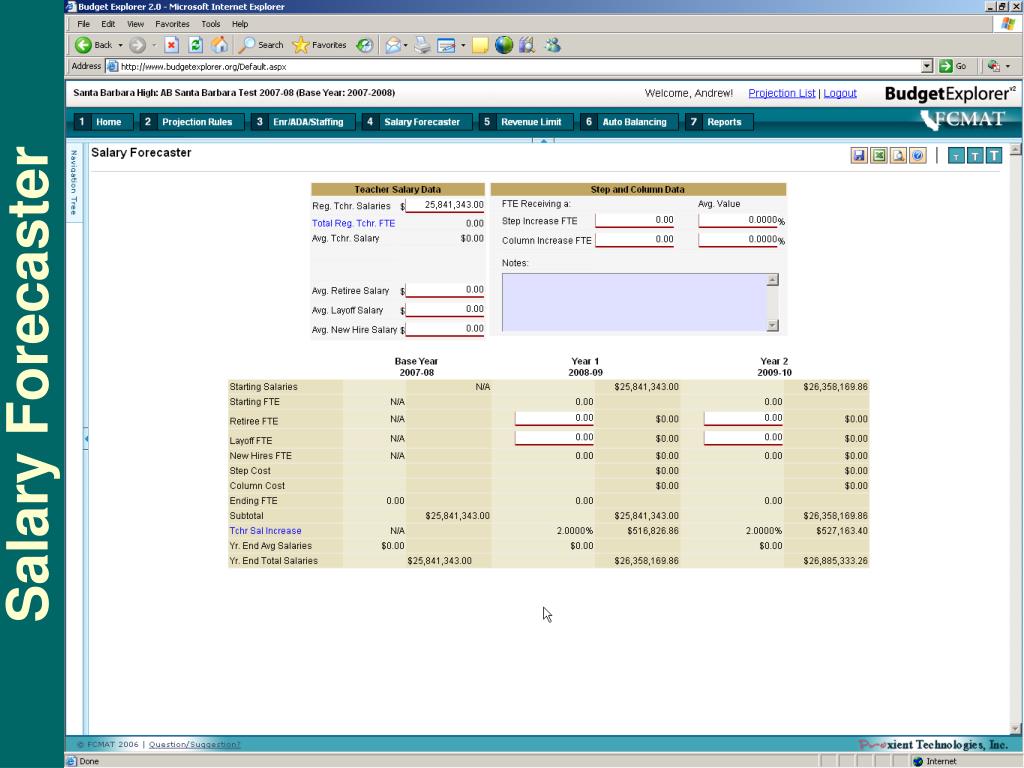Open the Projection List link
The width and height of the screenshot is (1024, 768).
781,92
